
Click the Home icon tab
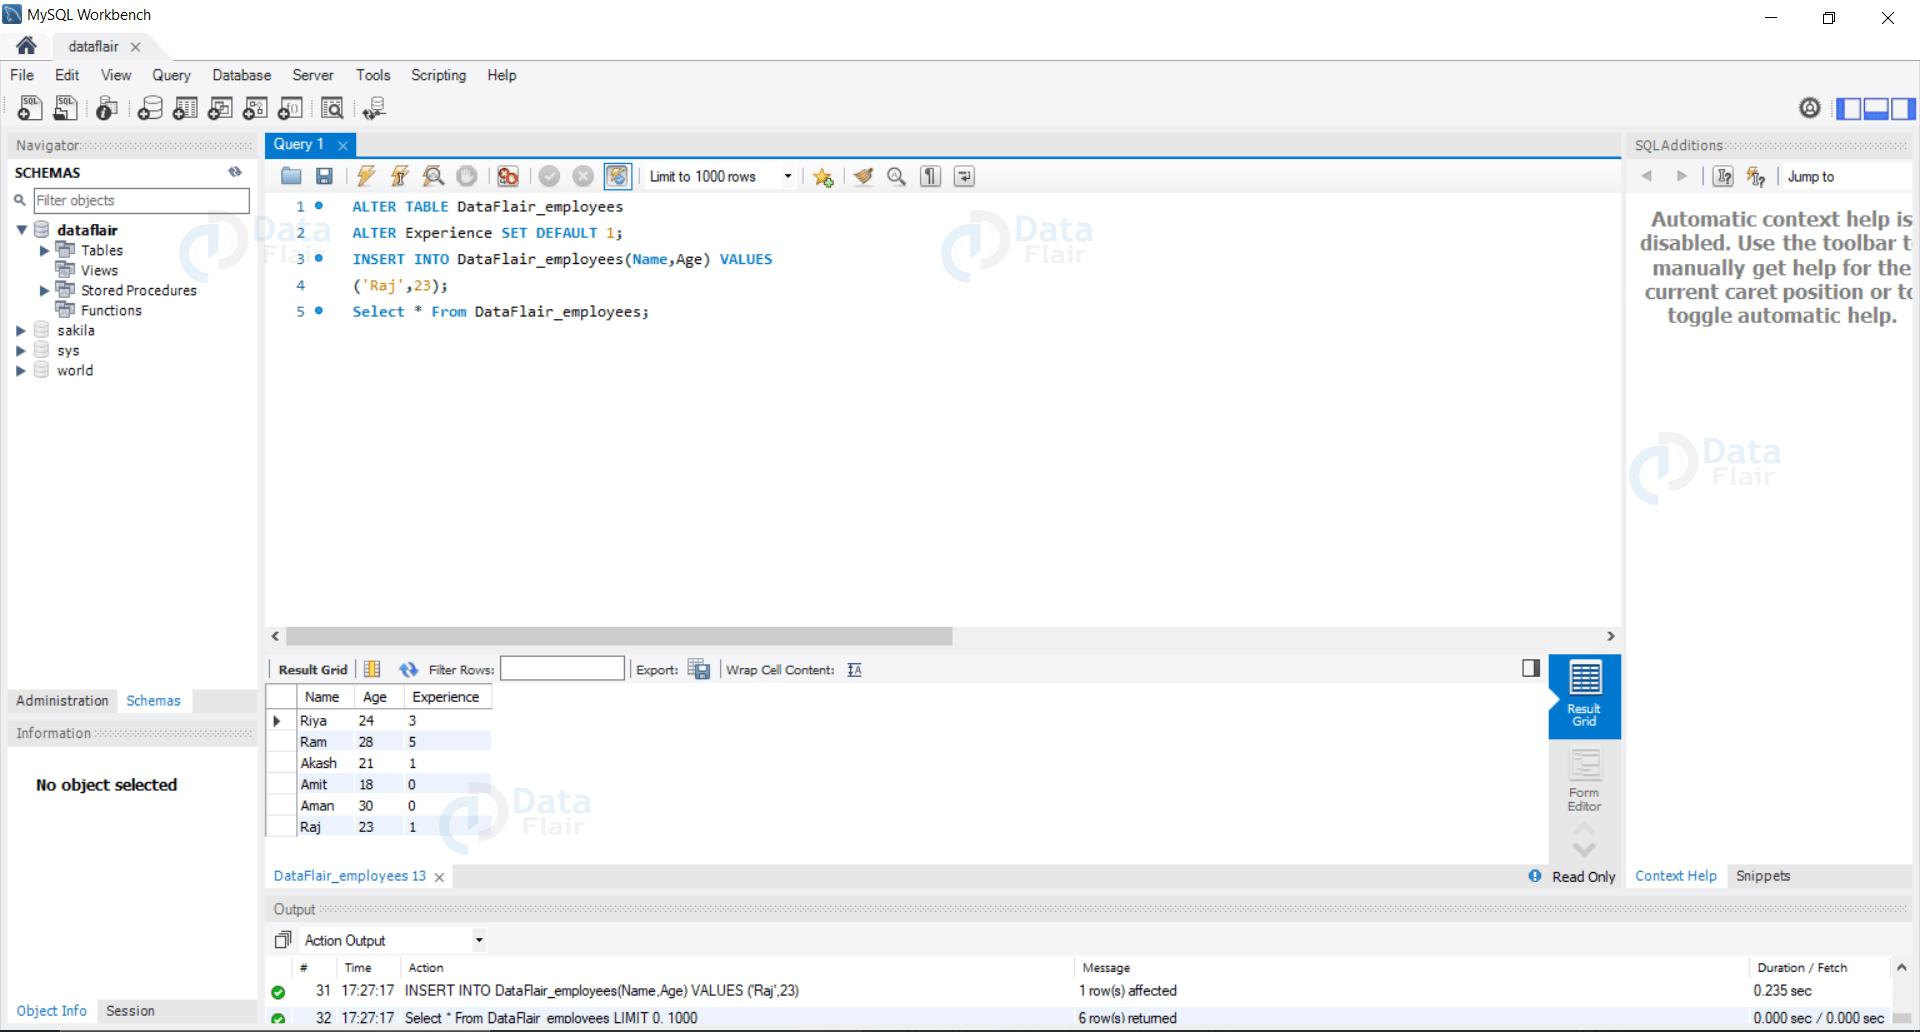click(x=26, y=46)
